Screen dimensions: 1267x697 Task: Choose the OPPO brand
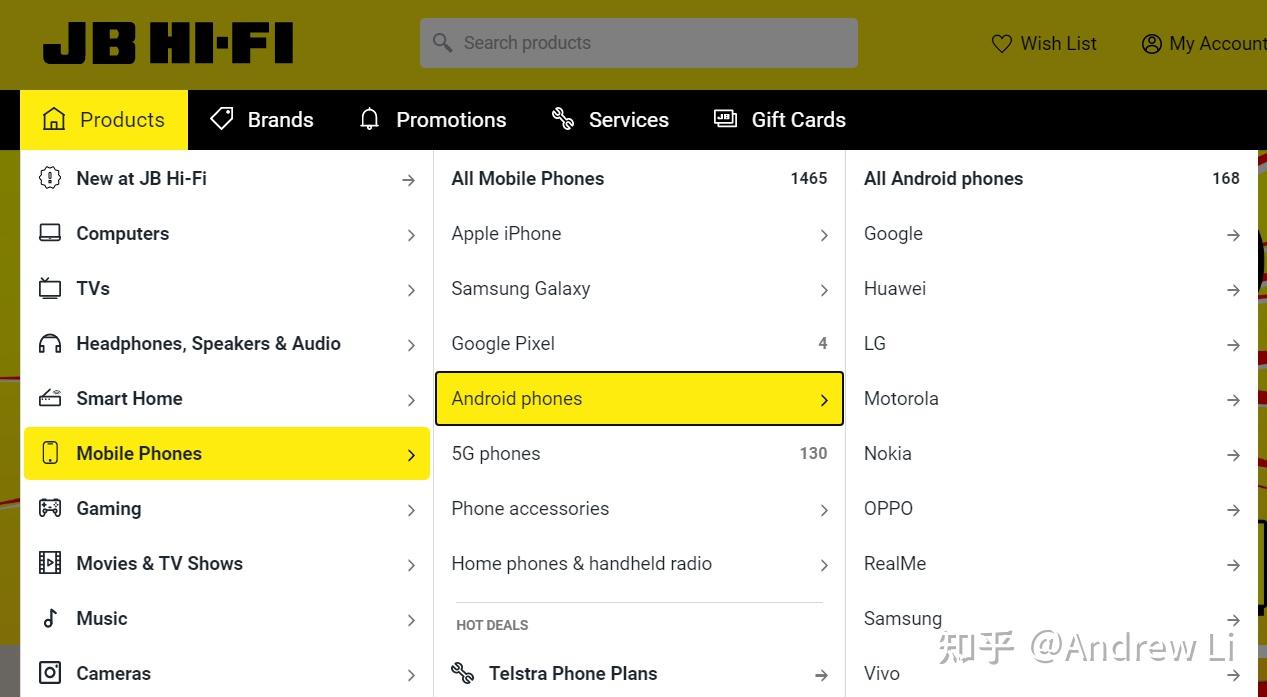[x=1052, y=508]
